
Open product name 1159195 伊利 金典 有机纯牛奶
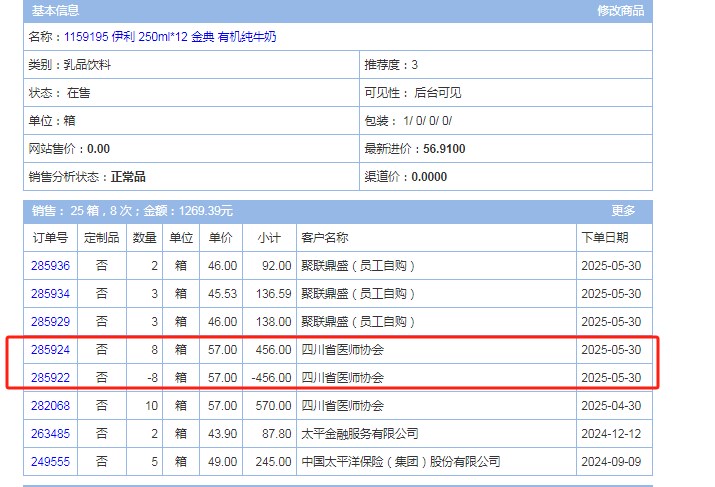pos(170,36)
